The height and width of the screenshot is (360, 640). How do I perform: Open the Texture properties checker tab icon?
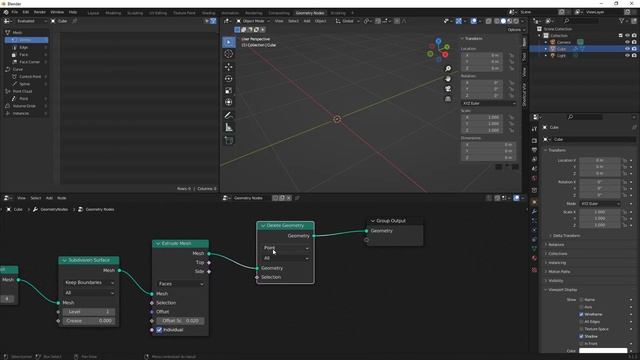(x=534, y=270)
